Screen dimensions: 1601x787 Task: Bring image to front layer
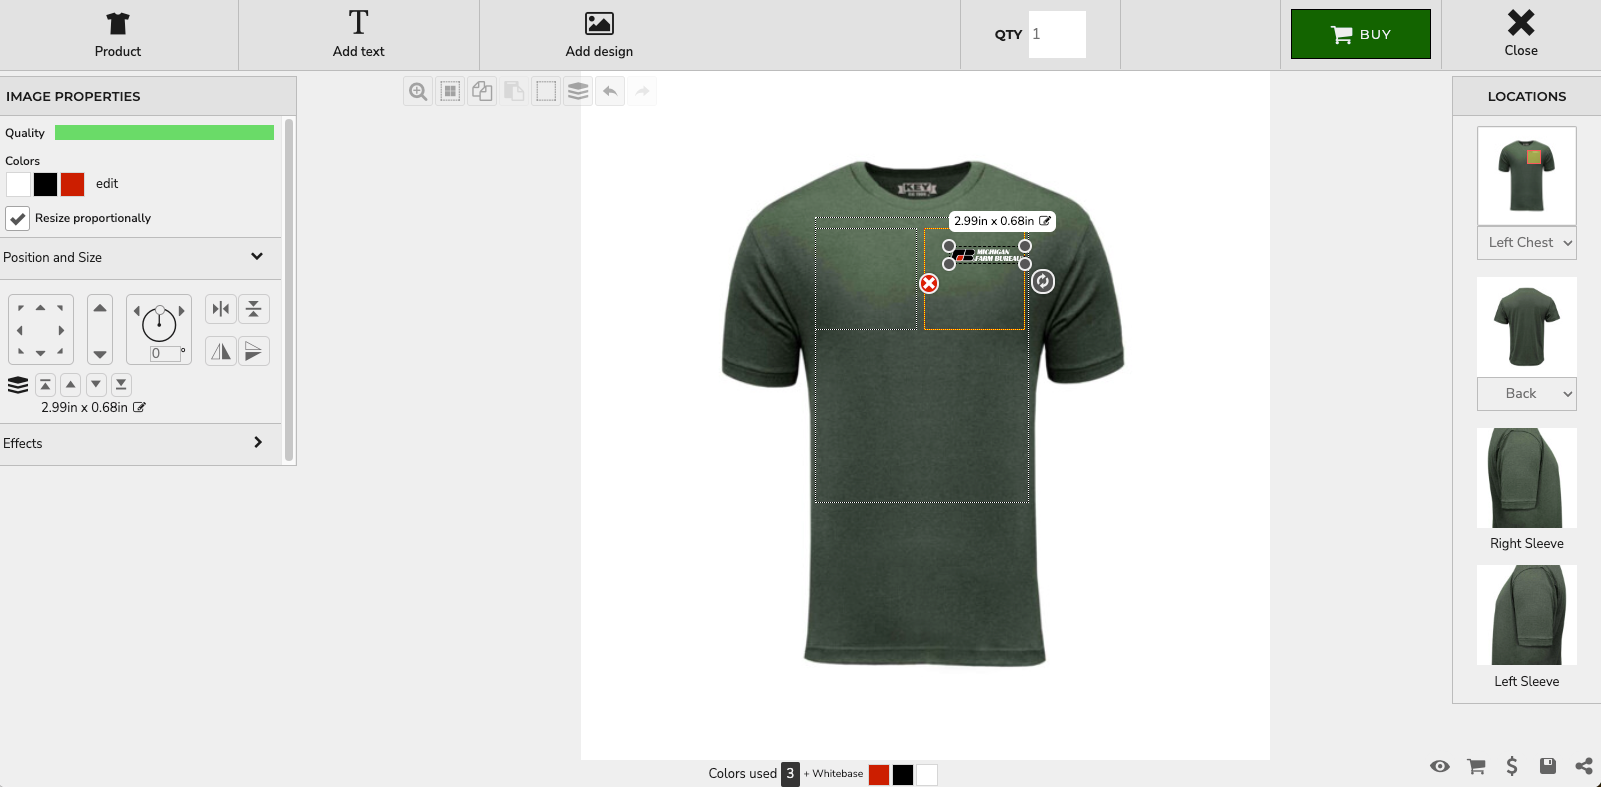[45, 385]
